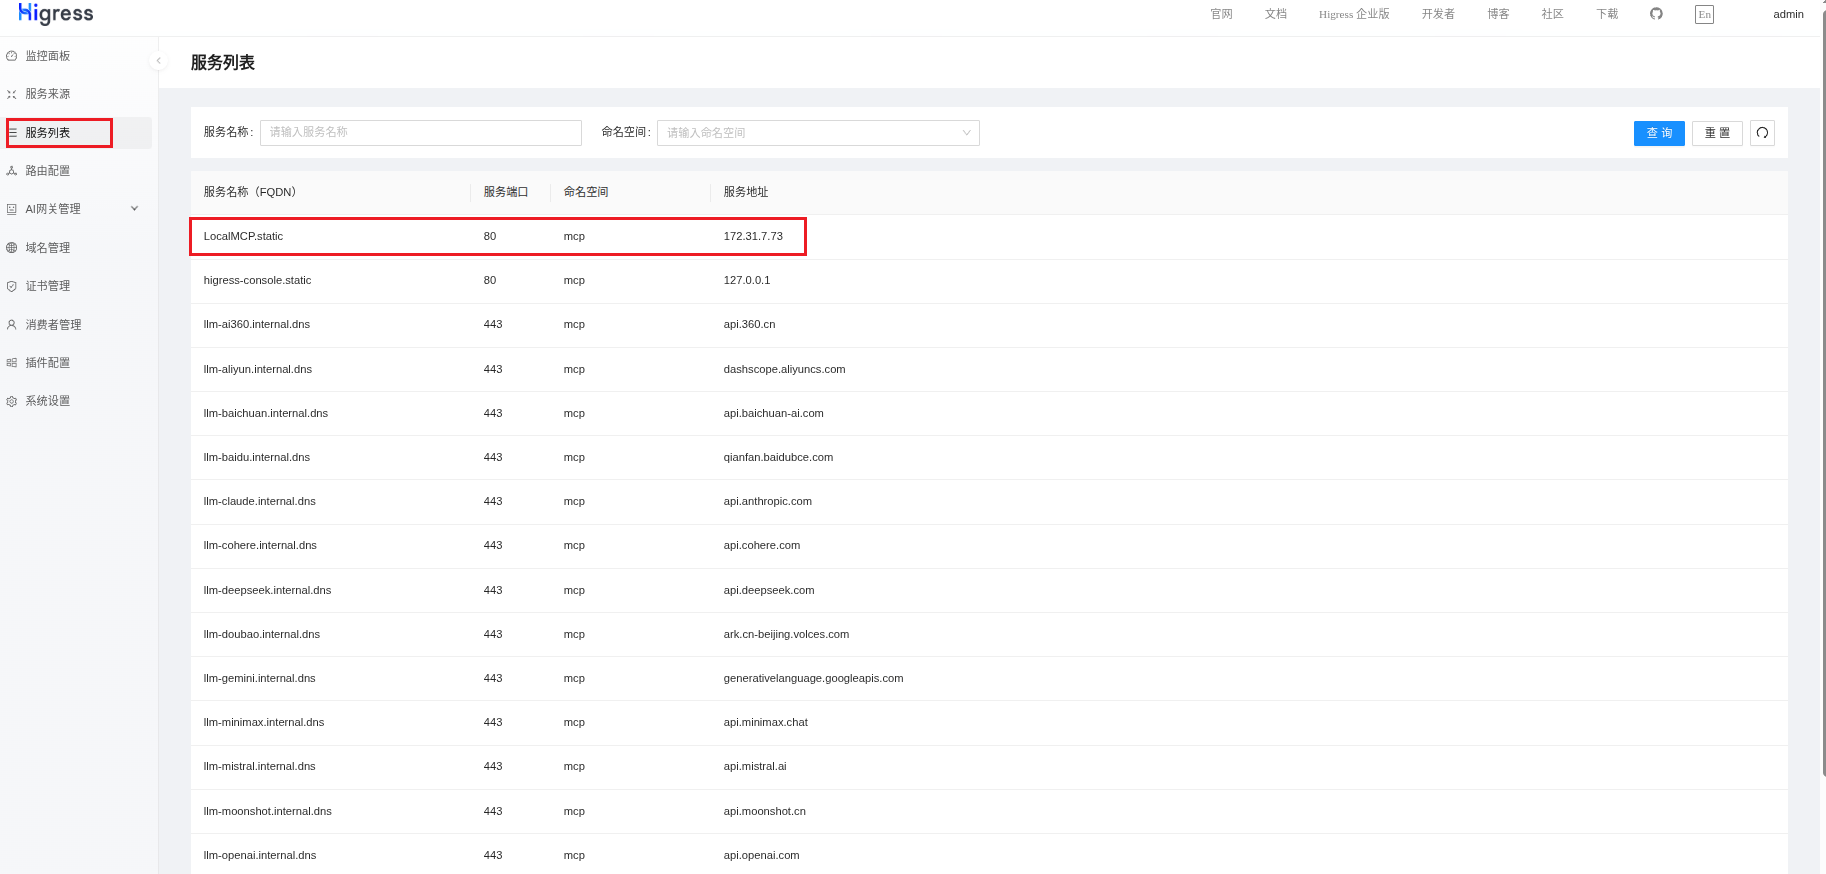The height and width of the screenshot is (874, 1826).
Task: Open the 开发者 link
Action: (x=1438, y=14)
